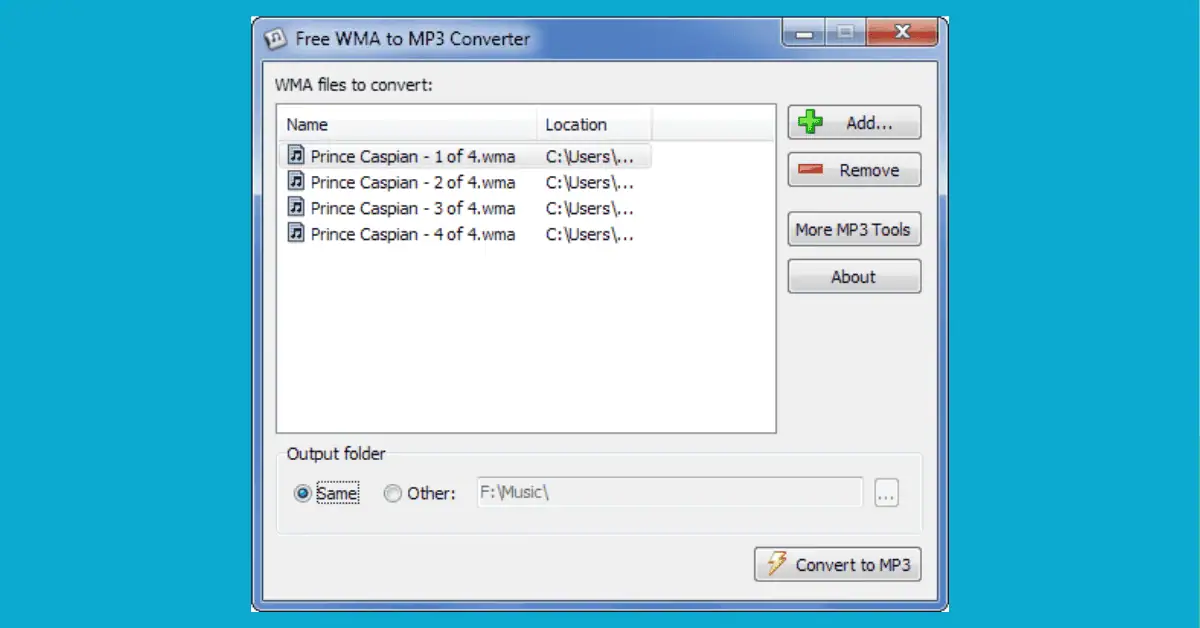Screen dimensions: 1200x628
Task: Open More MP3 Tools
Action: (x=854, y=228)
